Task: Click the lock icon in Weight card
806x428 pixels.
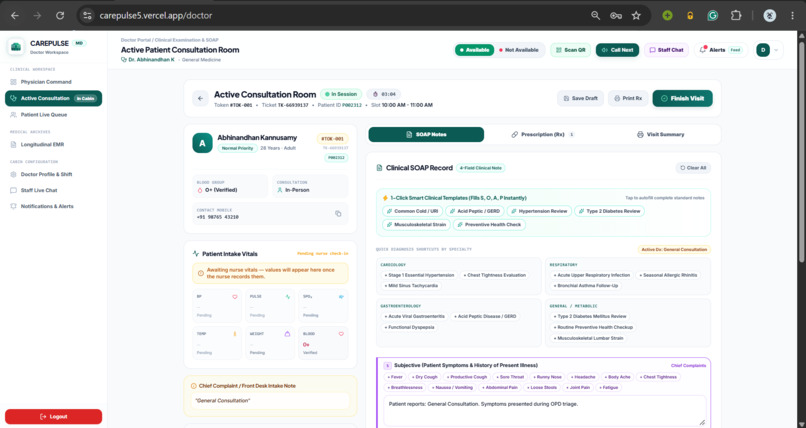Action: coord(287,334)
